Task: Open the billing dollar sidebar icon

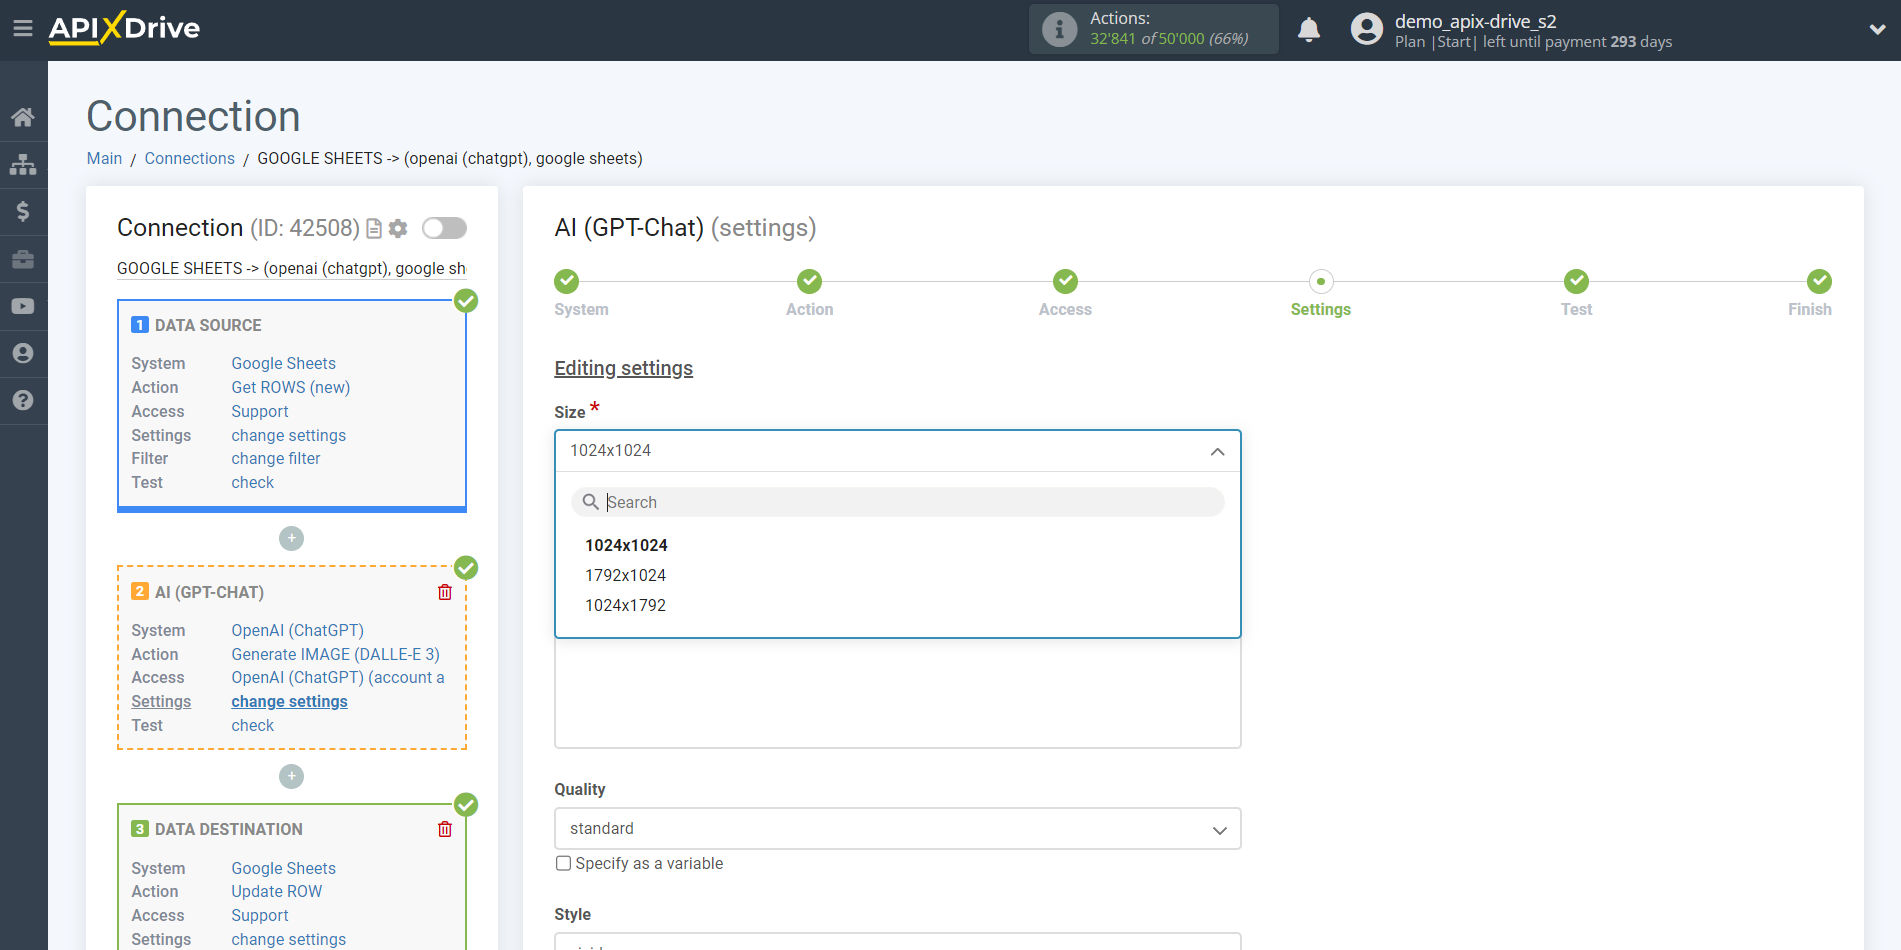Action: 23,212
